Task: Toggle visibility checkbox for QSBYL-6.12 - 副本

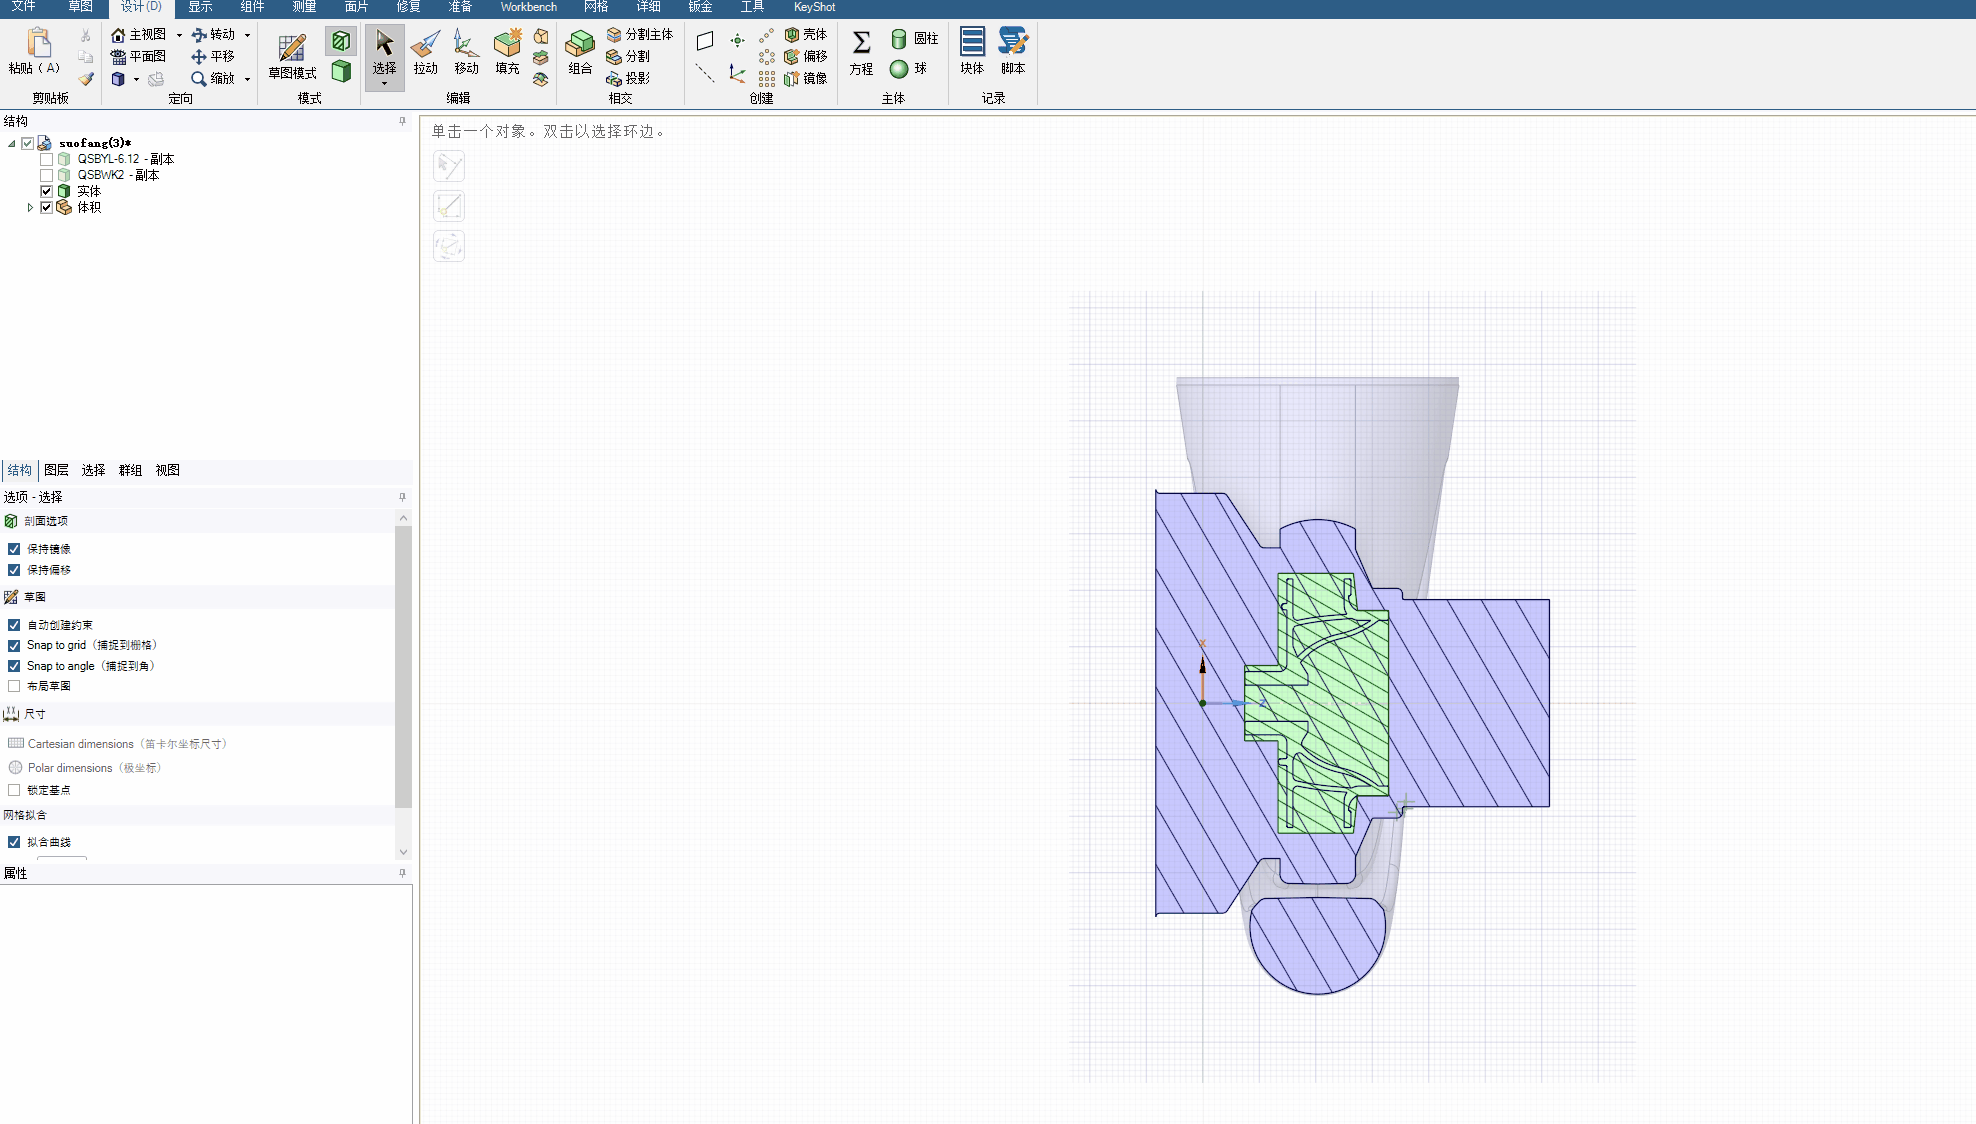Action: point(46,159)
